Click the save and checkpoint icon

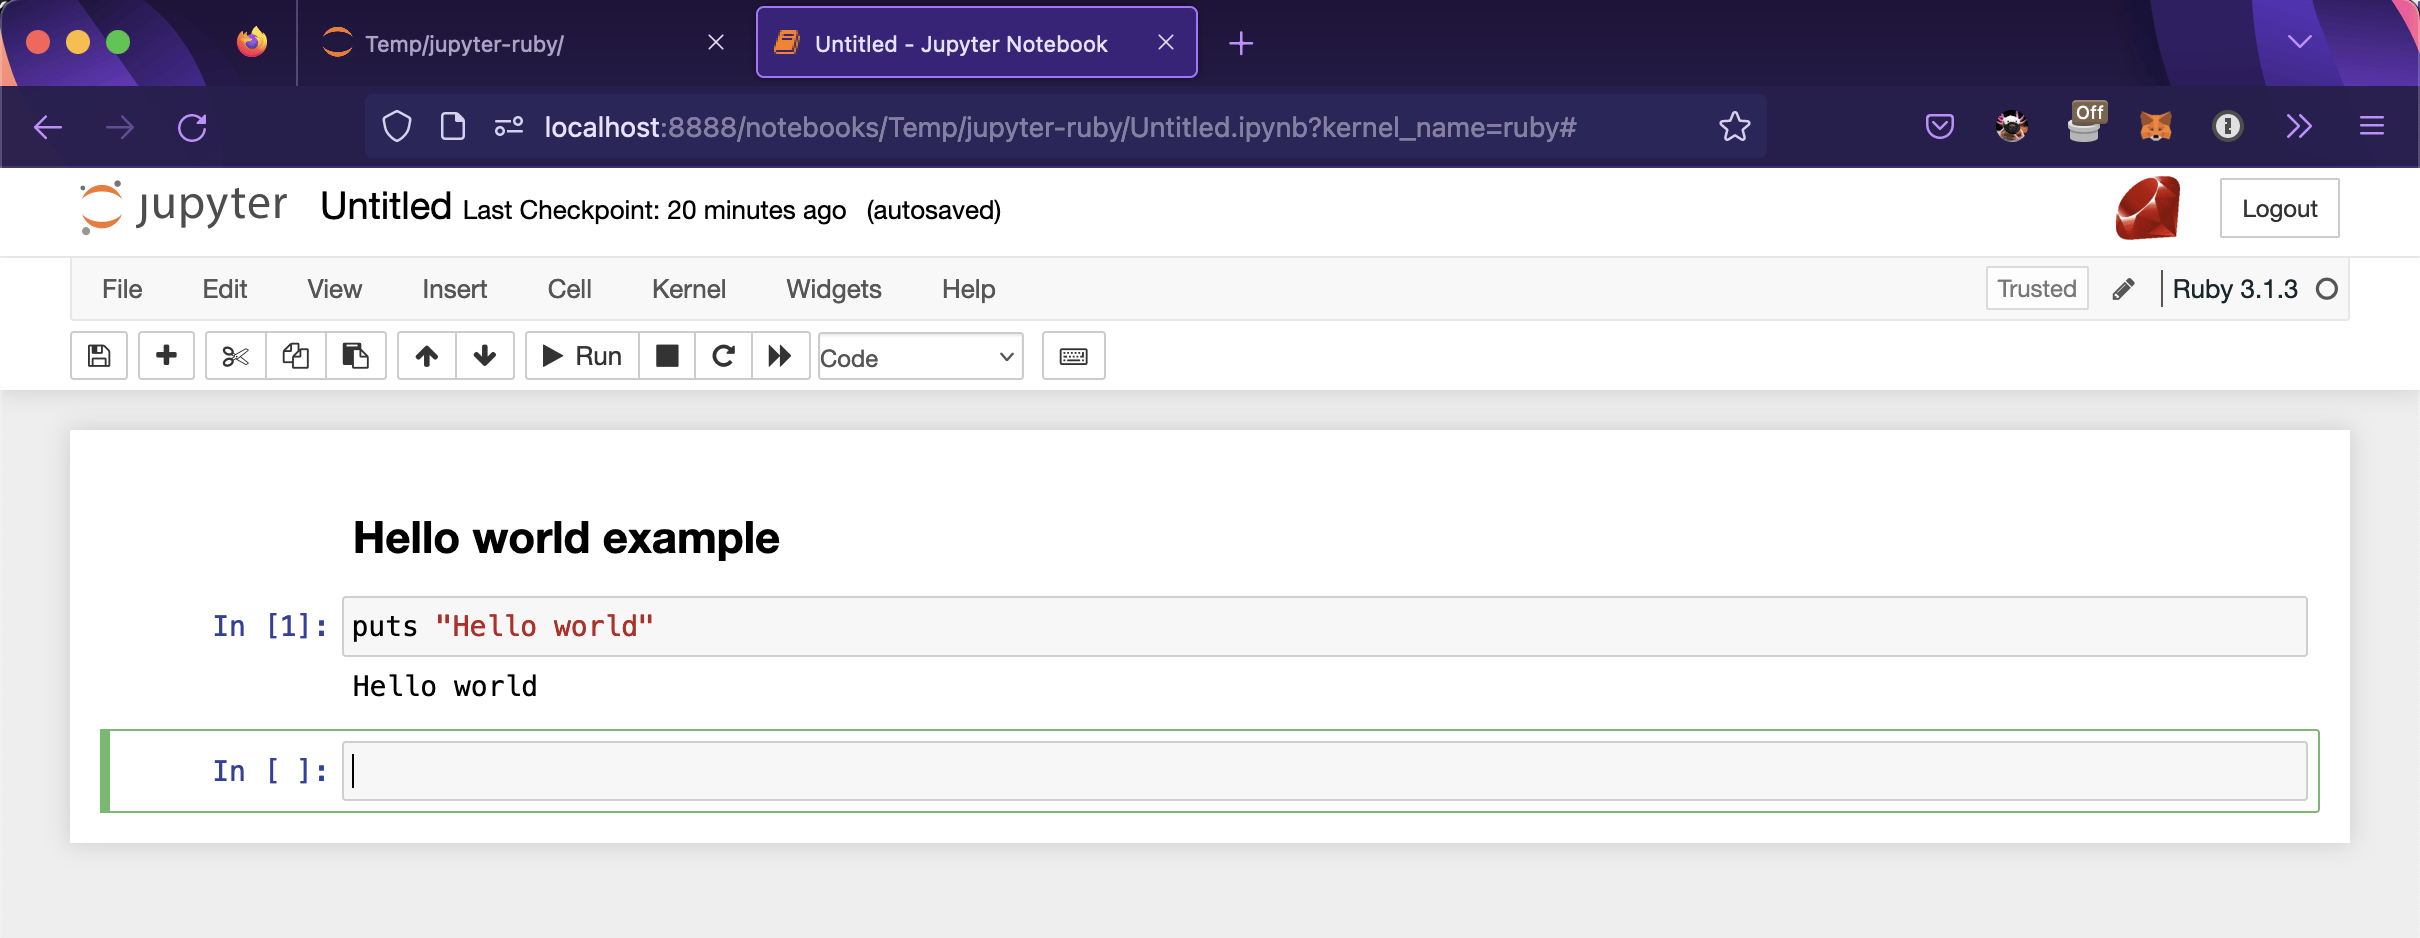(x=99, y=356)
